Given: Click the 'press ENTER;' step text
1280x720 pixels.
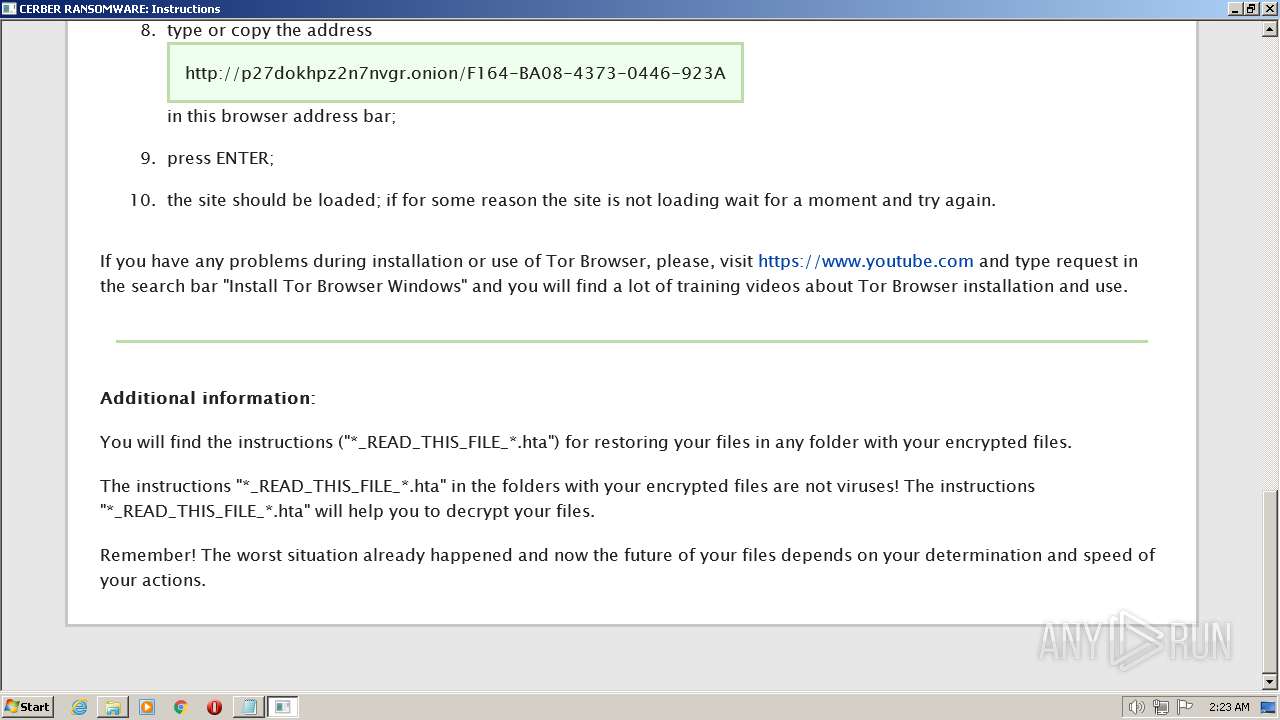Looking at the screenshot, I should point(220,158).
